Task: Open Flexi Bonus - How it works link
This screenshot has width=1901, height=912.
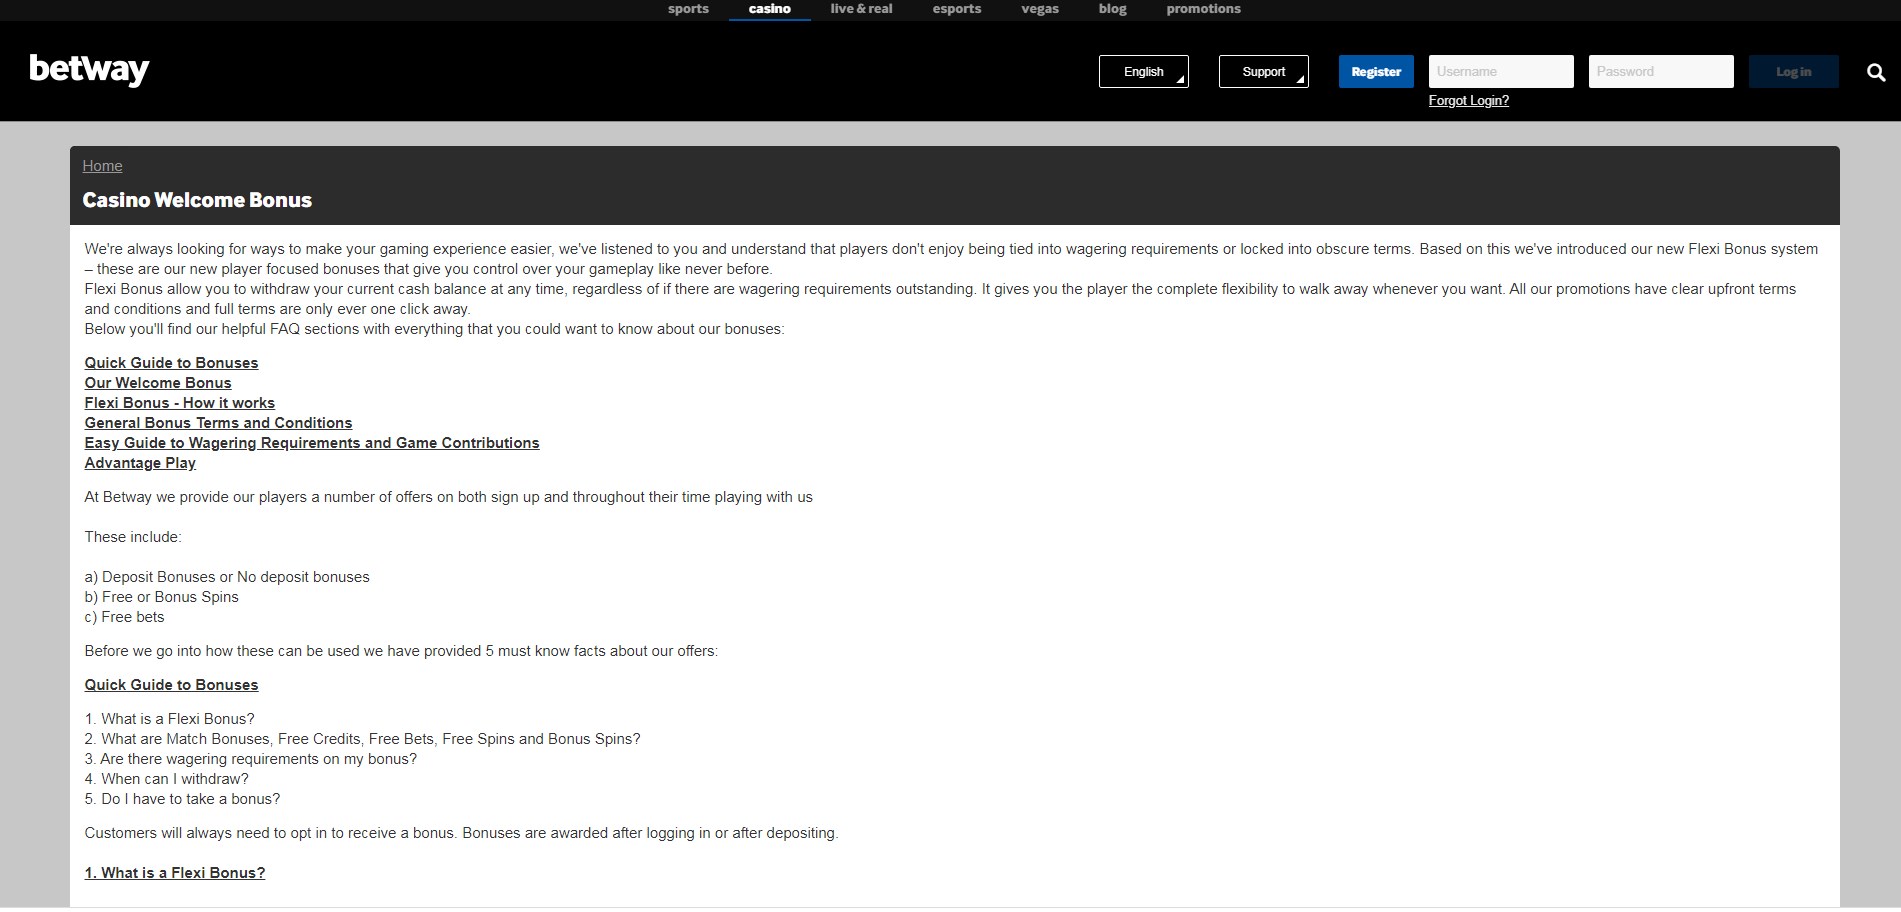Action: [x=180, y=403]
